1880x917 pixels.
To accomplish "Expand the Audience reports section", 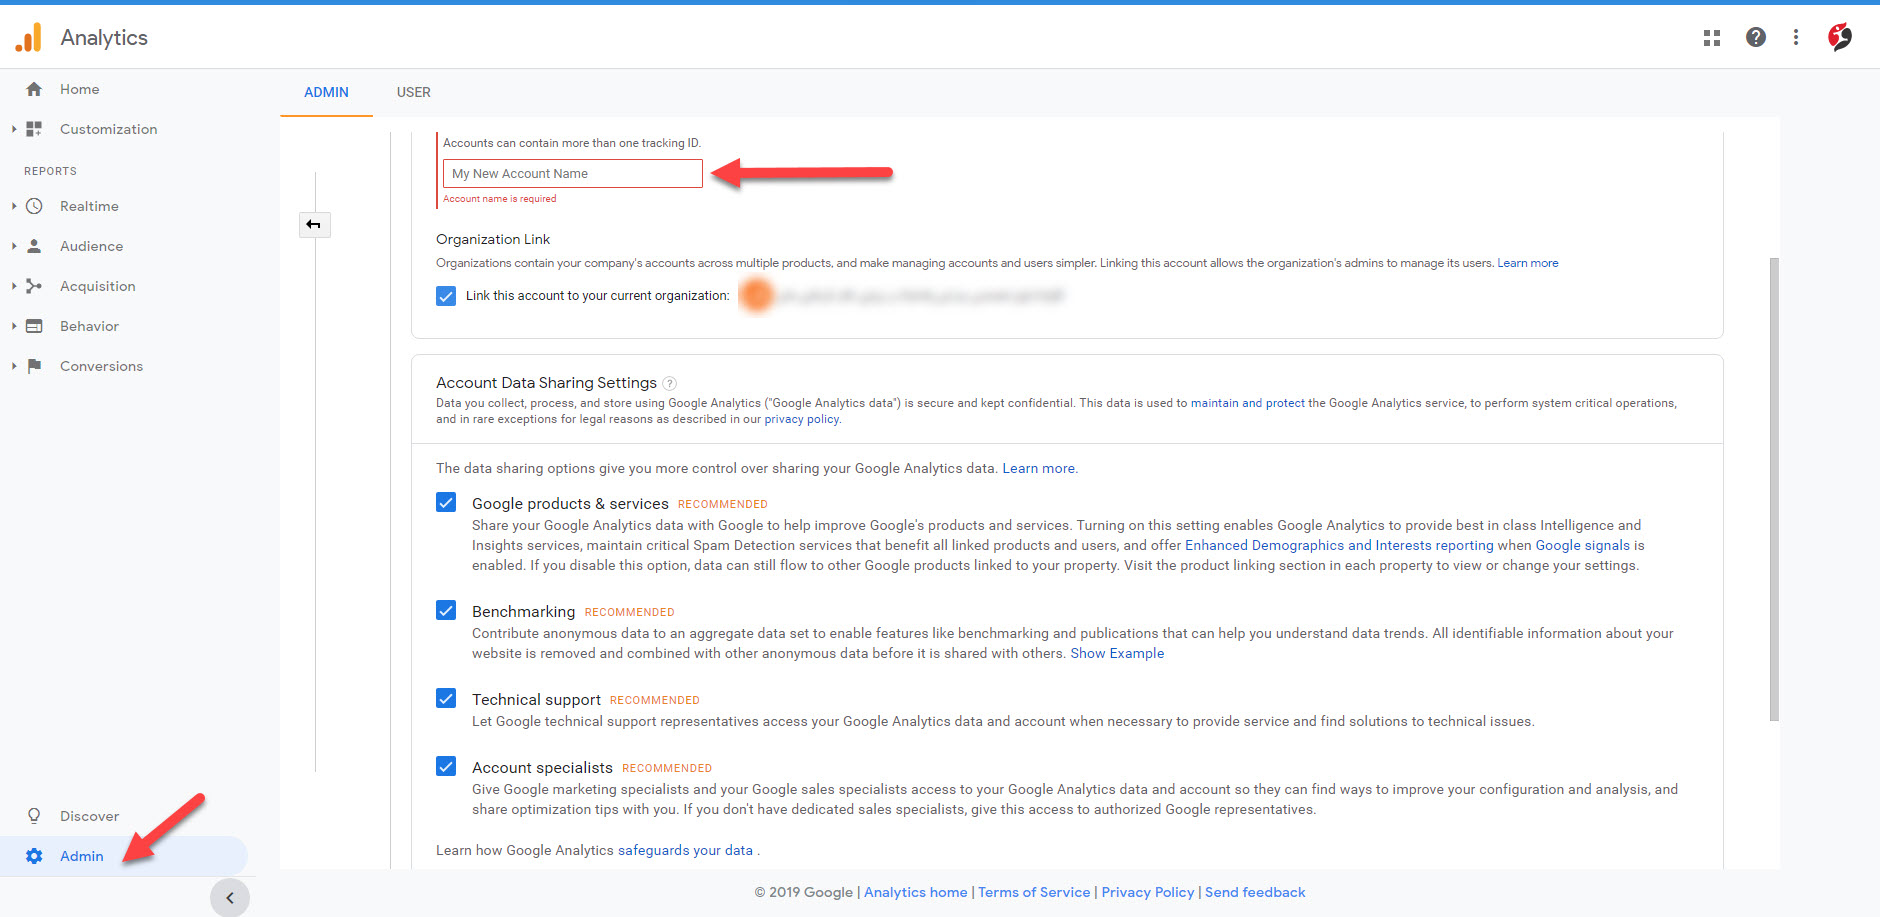I will click(x=14, y=246).
